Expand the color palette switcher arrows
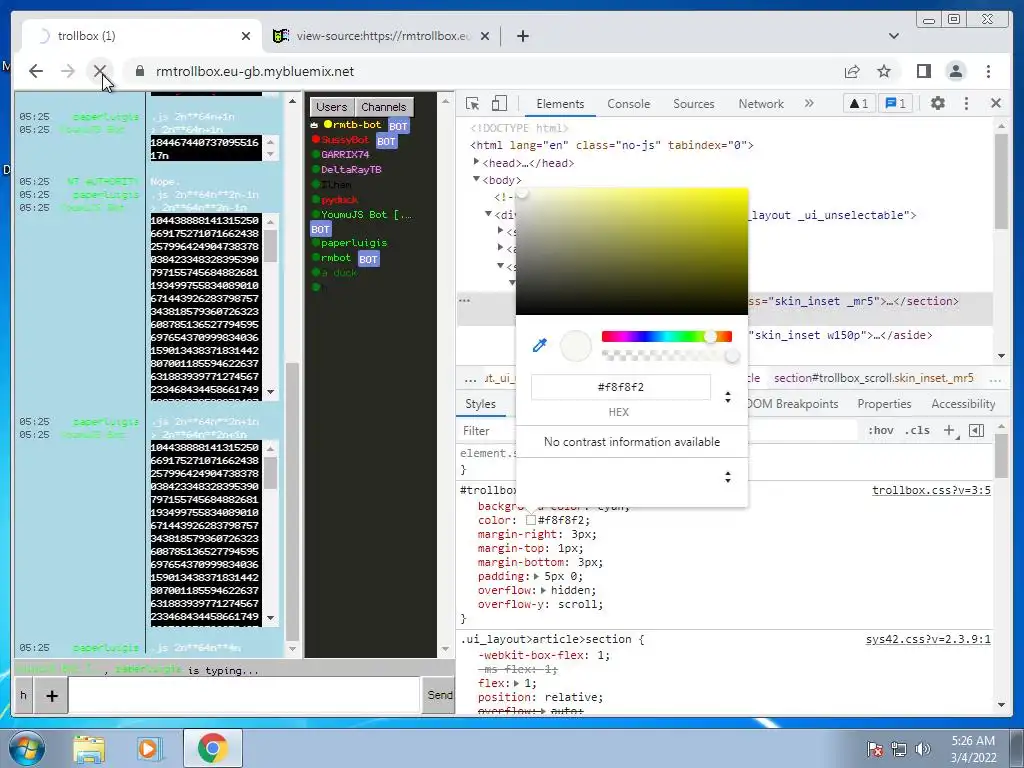The height and width of the screenshot is (768, 1024). (x=728, y=477)
